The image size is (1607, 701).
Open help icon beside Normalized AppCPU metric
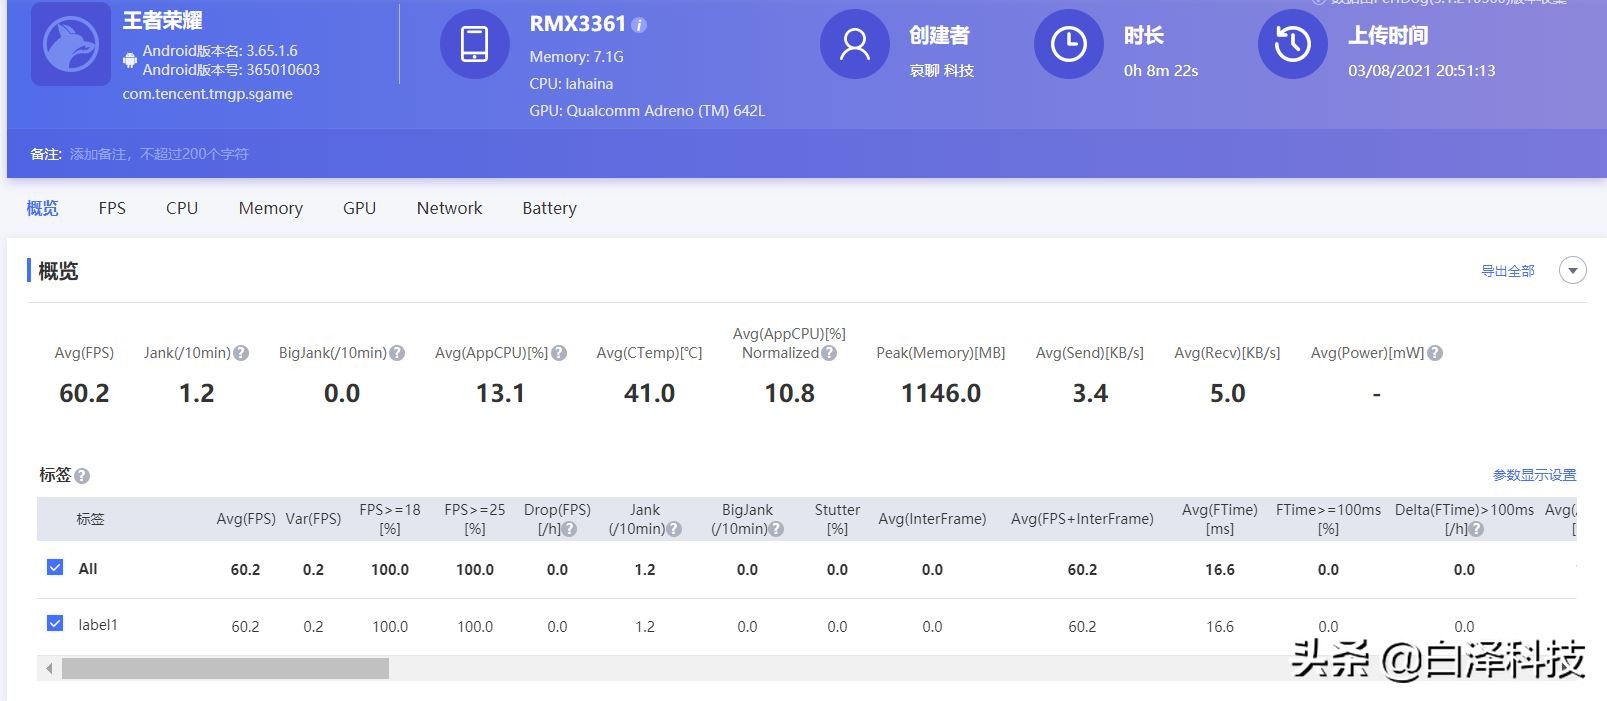(x=829, y=353)
